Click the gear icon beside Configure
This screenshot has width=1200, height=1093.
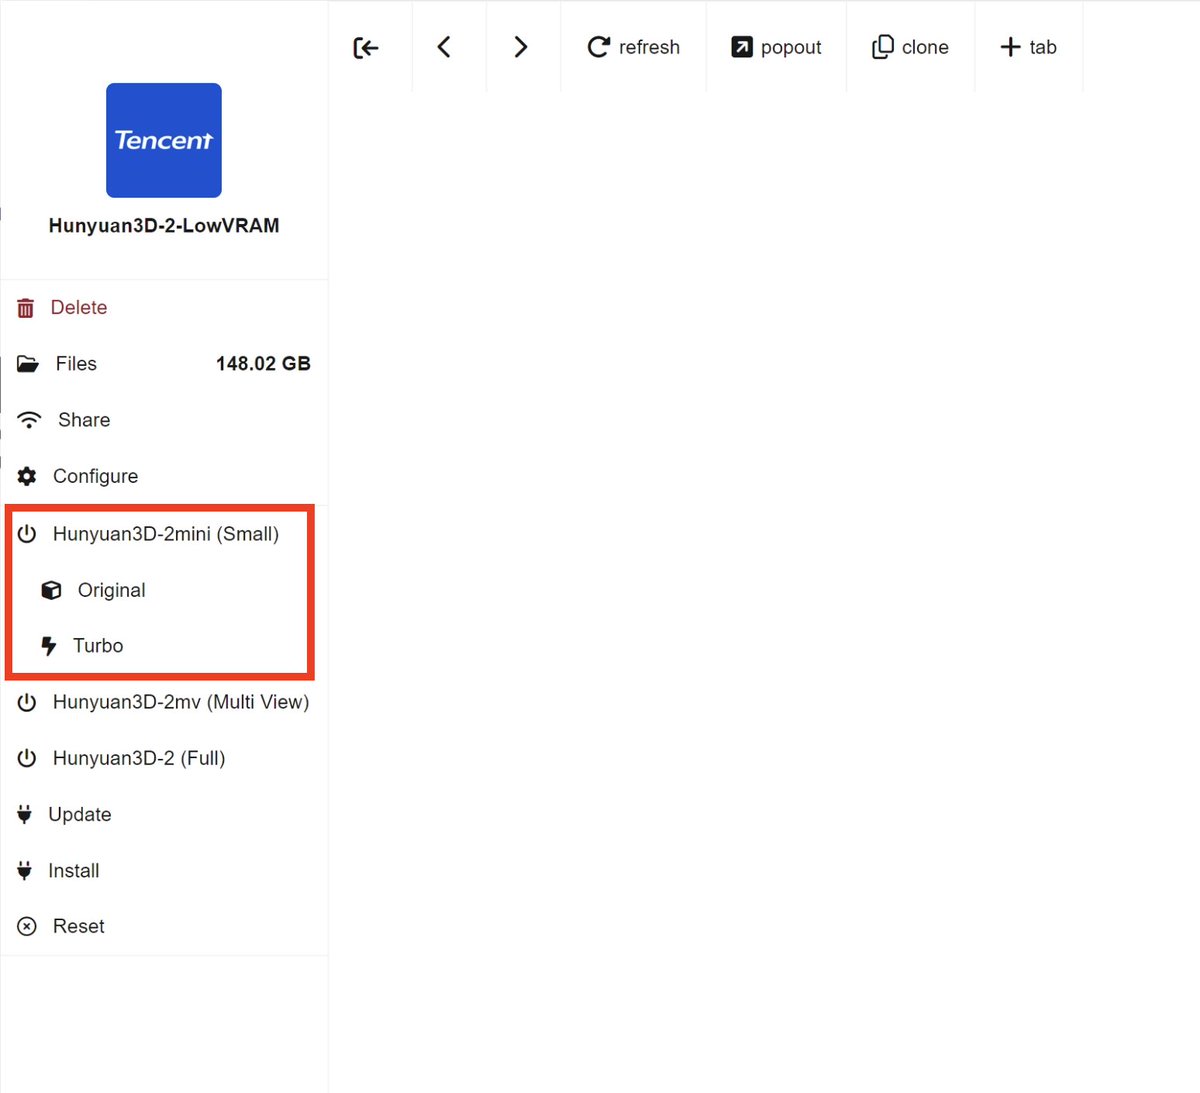click(x=27, y=476)
